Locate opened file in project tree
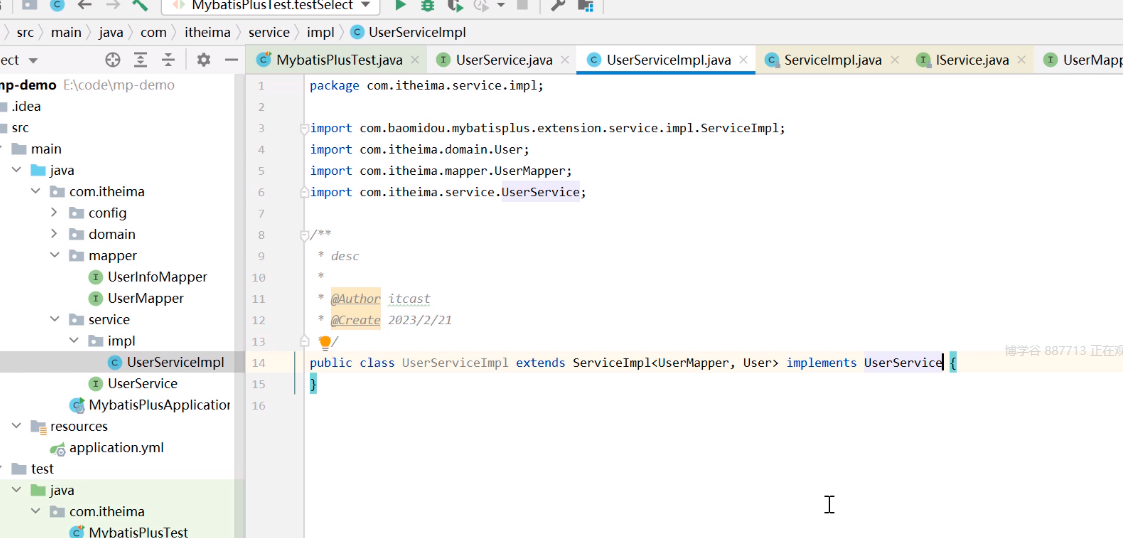This screenshot has height=538, width=1123. tap(112, 59)
